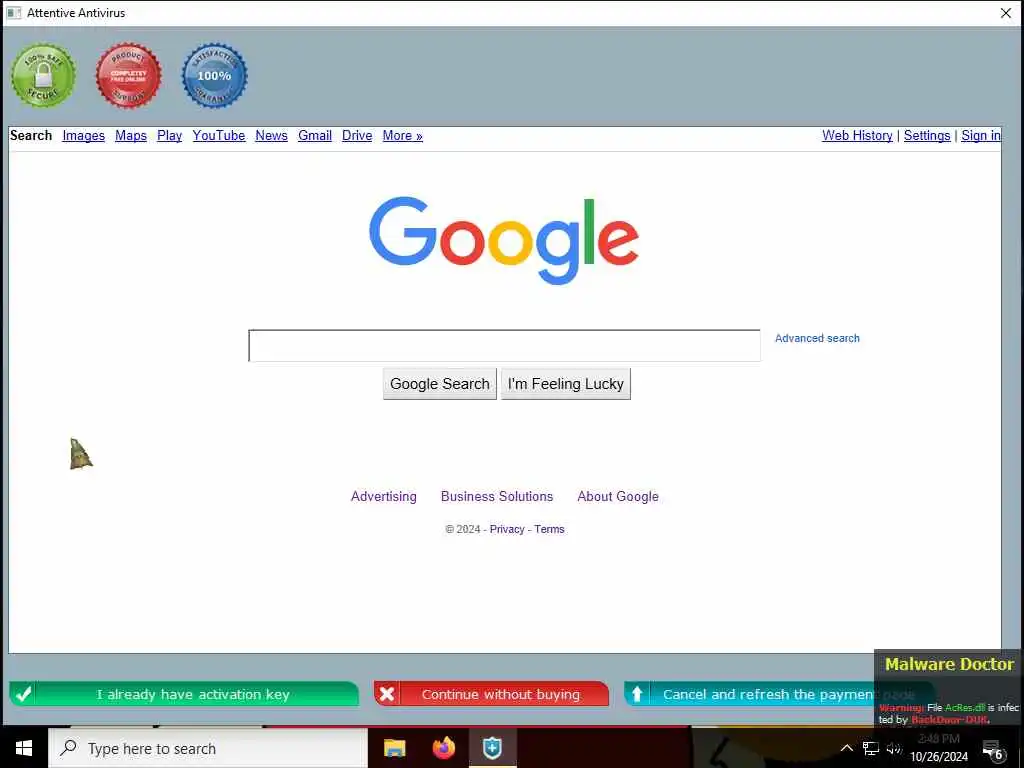The width and height of the screenshot is (1024, 768).
Task: Open the Advertising link
Action: (383, 496)
